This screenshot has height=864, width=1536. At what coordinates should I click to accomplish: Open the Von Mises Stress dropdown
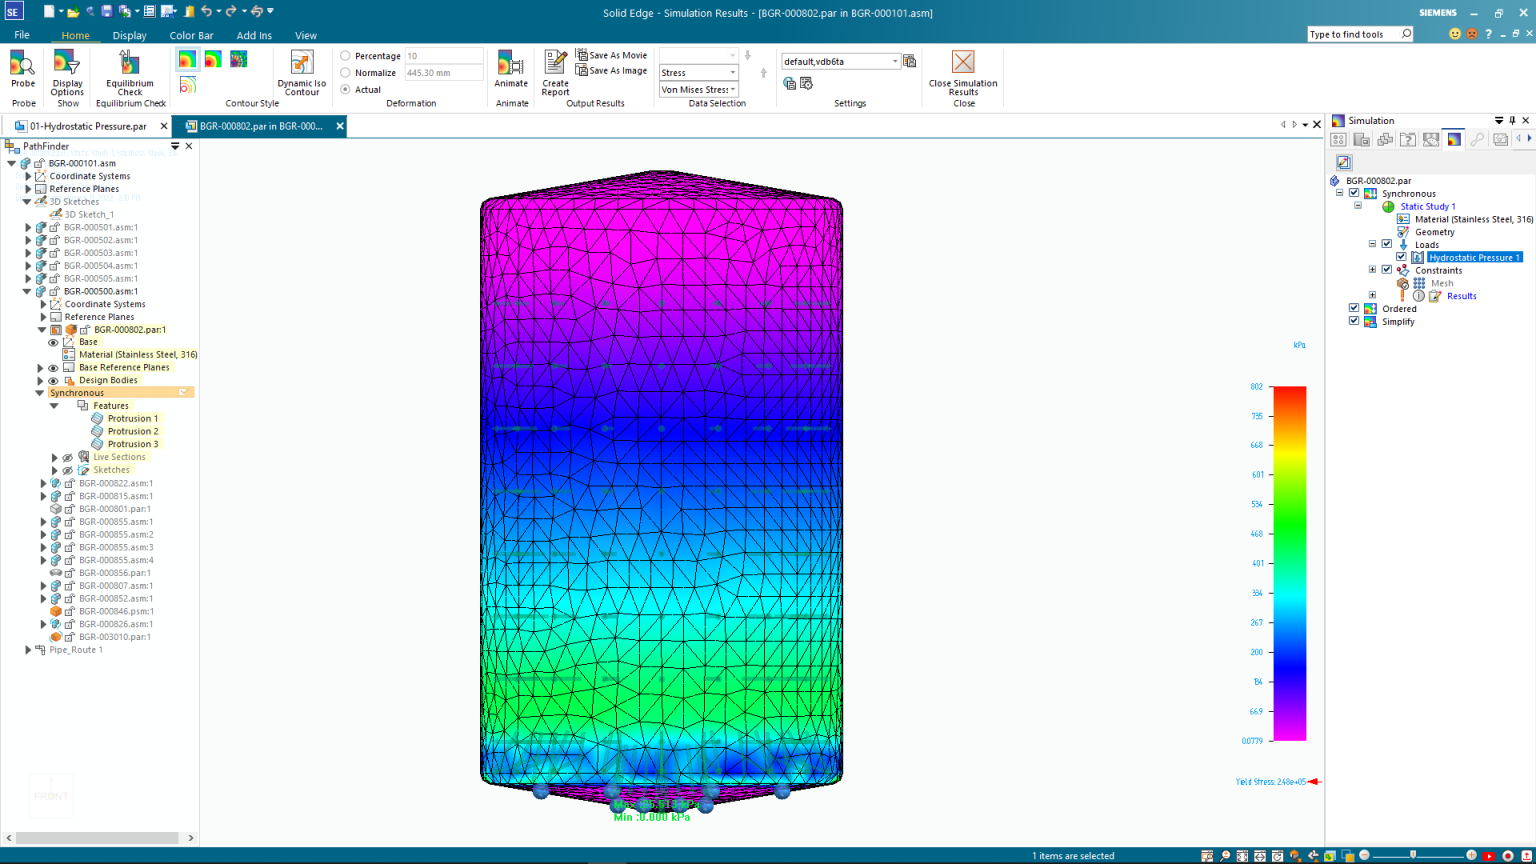[x=731, y=89]
